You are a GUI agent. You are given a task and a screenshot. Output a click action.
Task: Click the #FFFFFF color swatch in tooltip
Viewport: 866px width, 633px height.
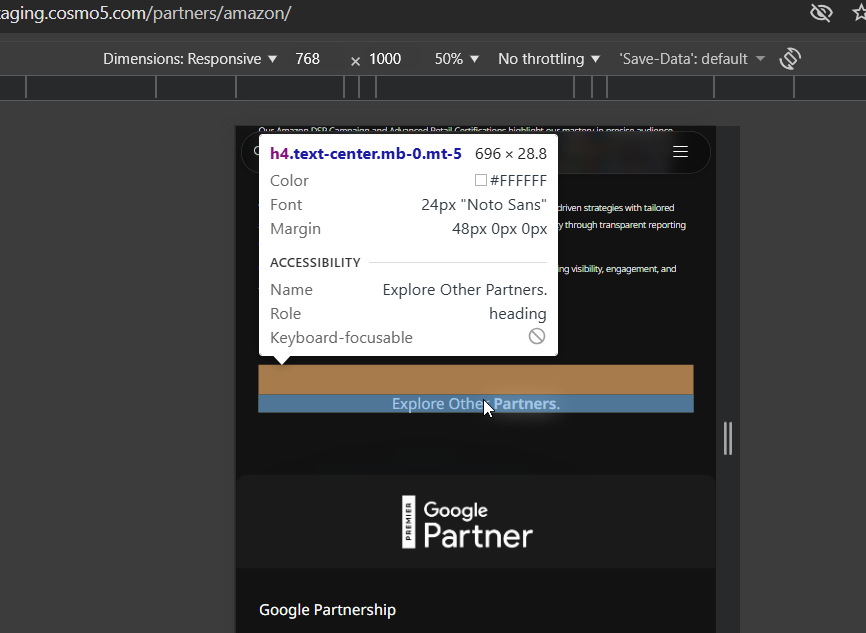(480, 180)
